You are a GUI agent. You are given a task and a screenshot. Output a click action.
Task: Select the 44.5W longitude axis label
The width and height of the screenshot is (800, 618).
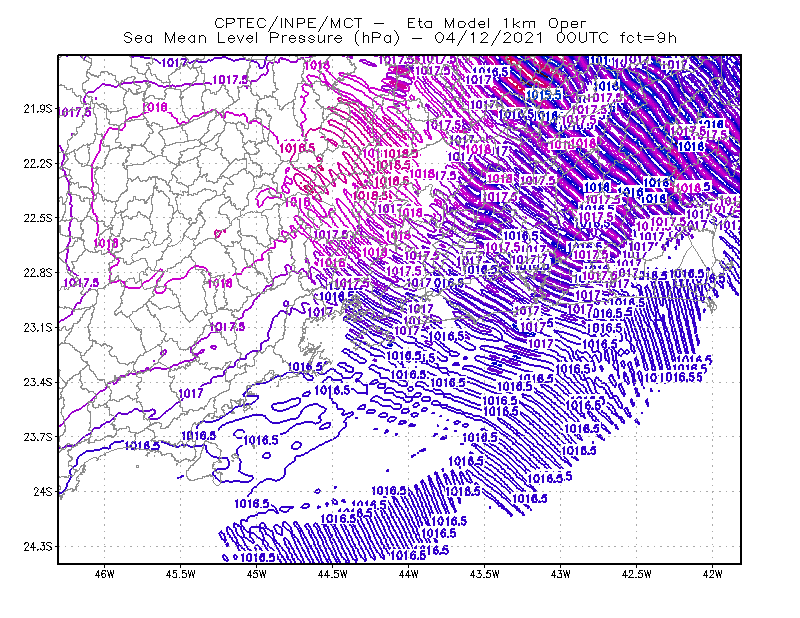click(x=333, y=574)
